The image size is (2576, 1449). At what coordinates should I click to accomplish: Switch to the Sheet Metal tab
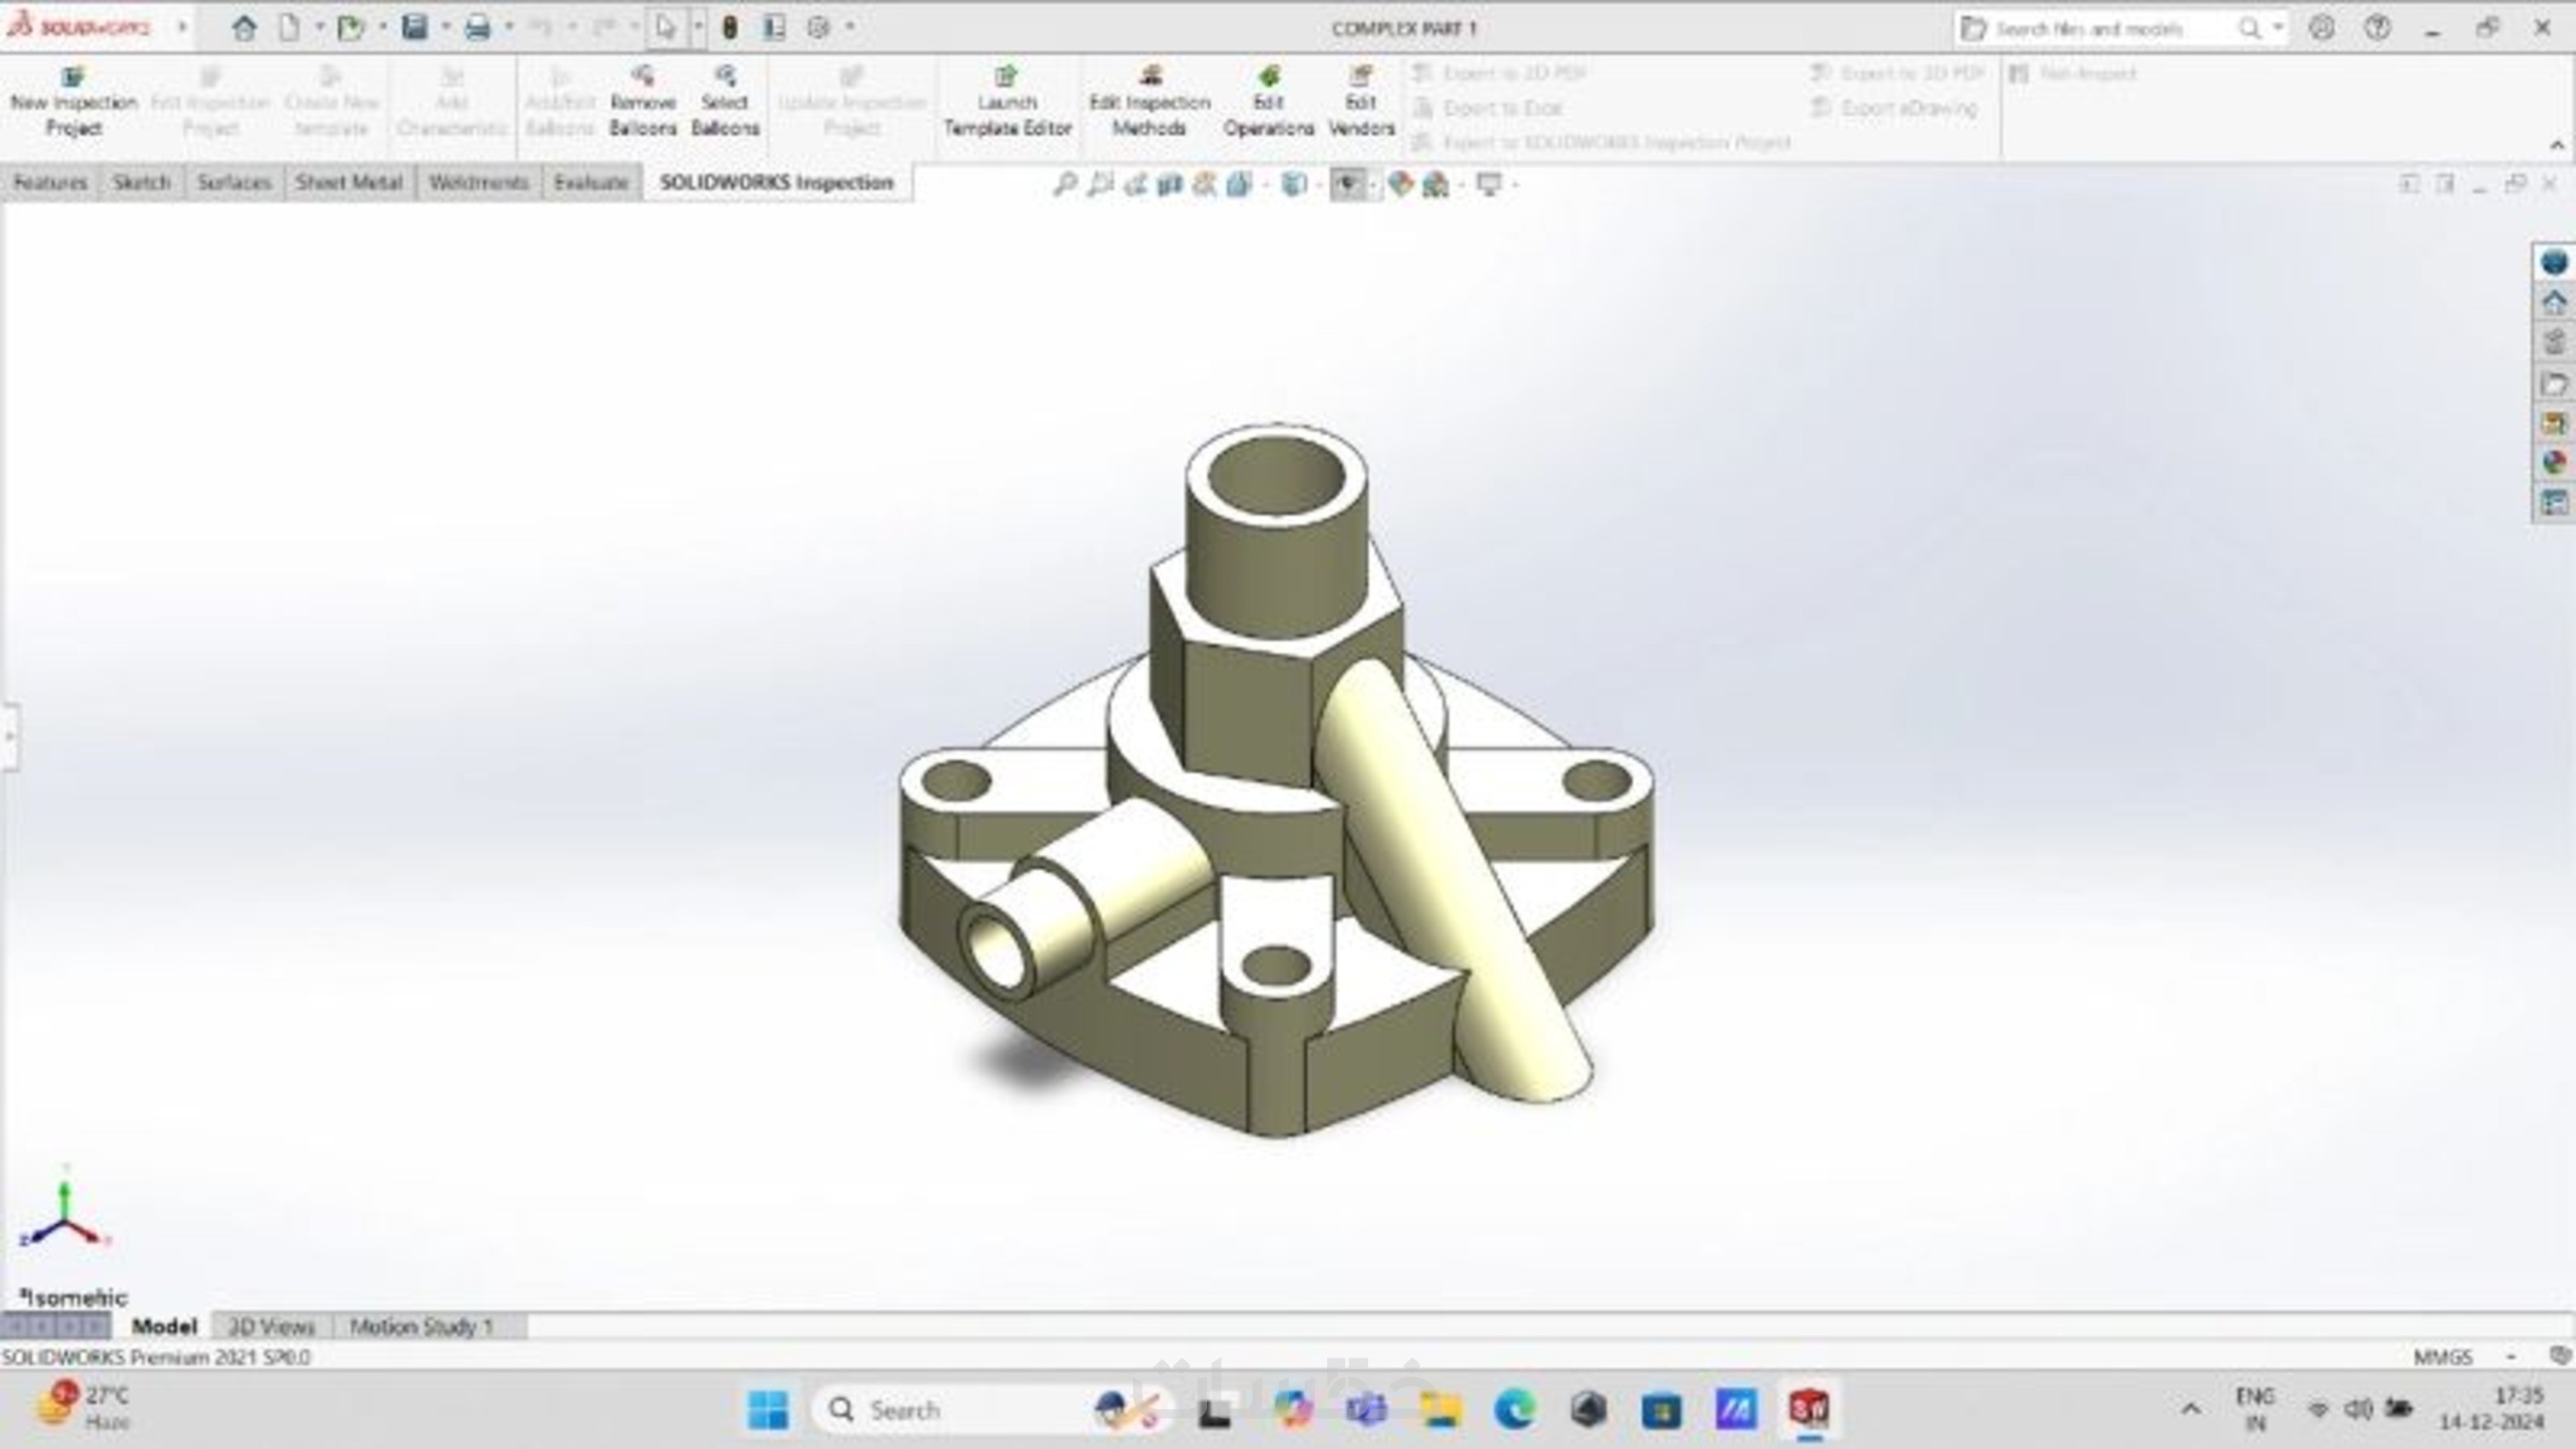click(x=349, y=183)
